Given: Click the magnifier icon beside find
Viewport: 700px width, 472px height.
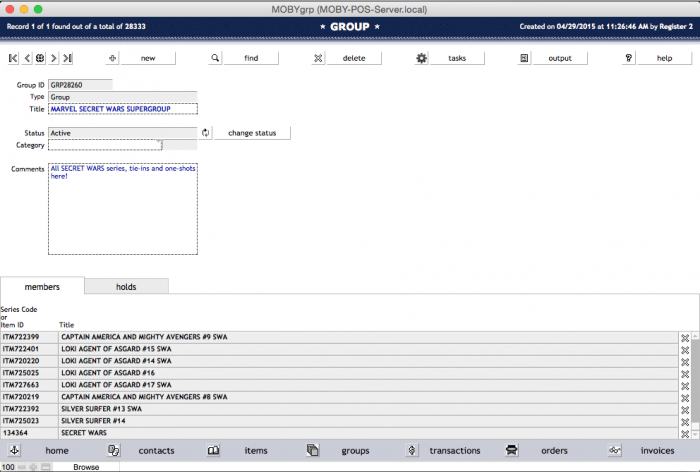Looking at the screenshot, I should (215, 58).
